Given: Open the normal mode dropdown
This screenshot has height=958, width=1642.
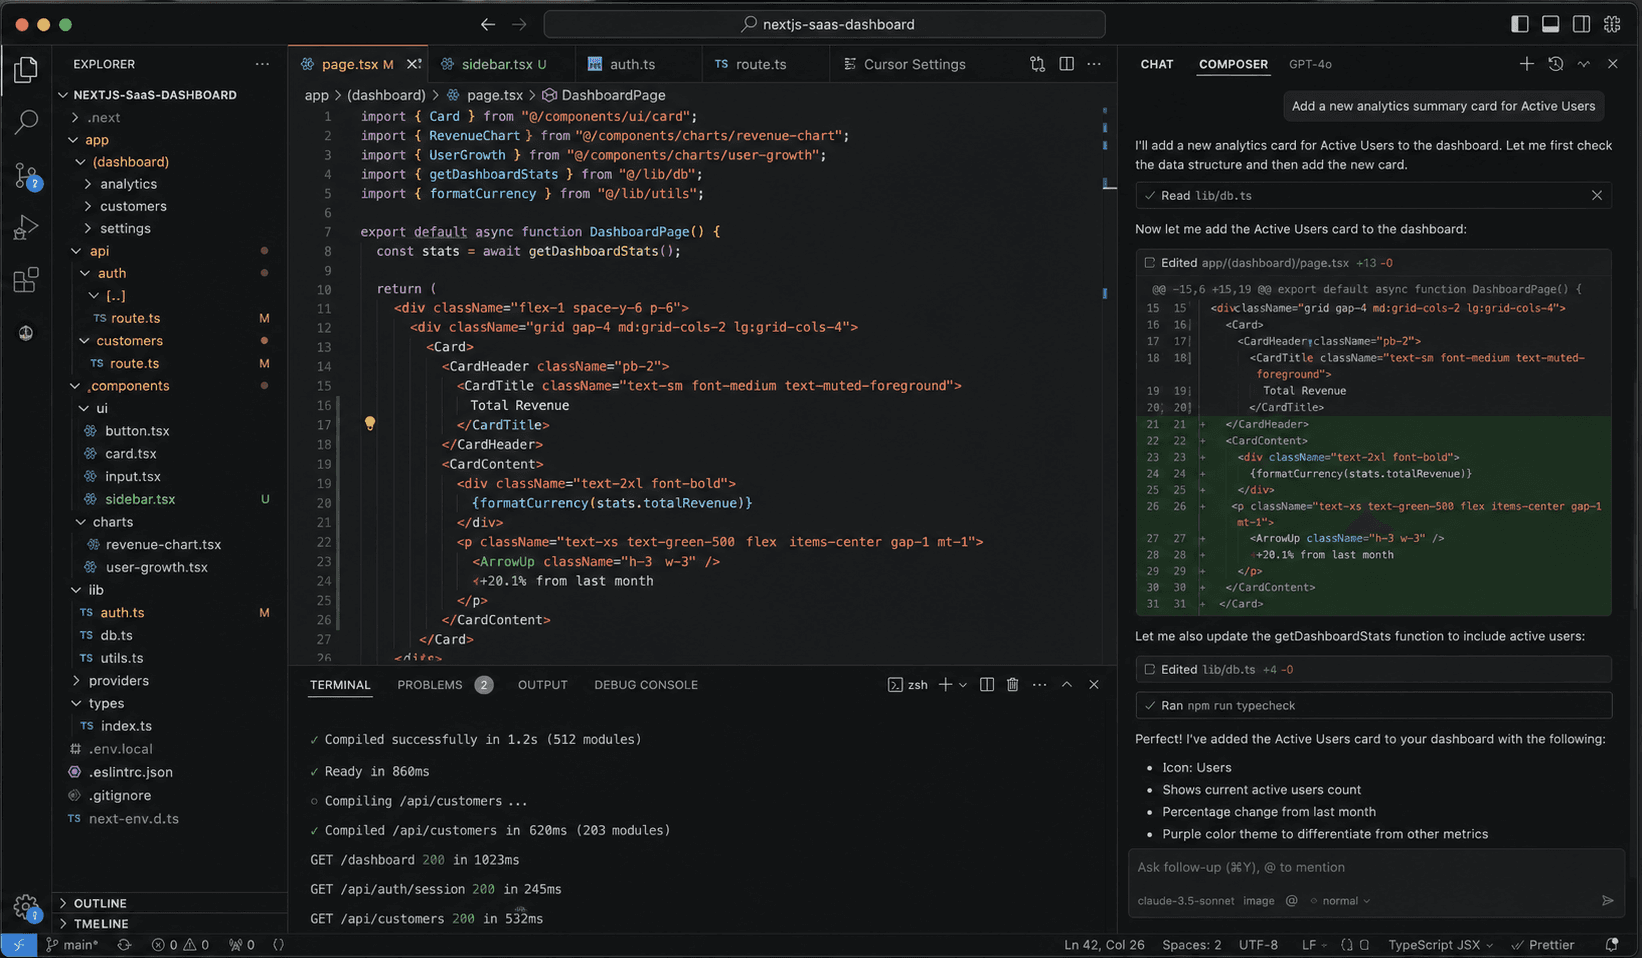Looking at the screenshot, I should [x=1341, y=901].
